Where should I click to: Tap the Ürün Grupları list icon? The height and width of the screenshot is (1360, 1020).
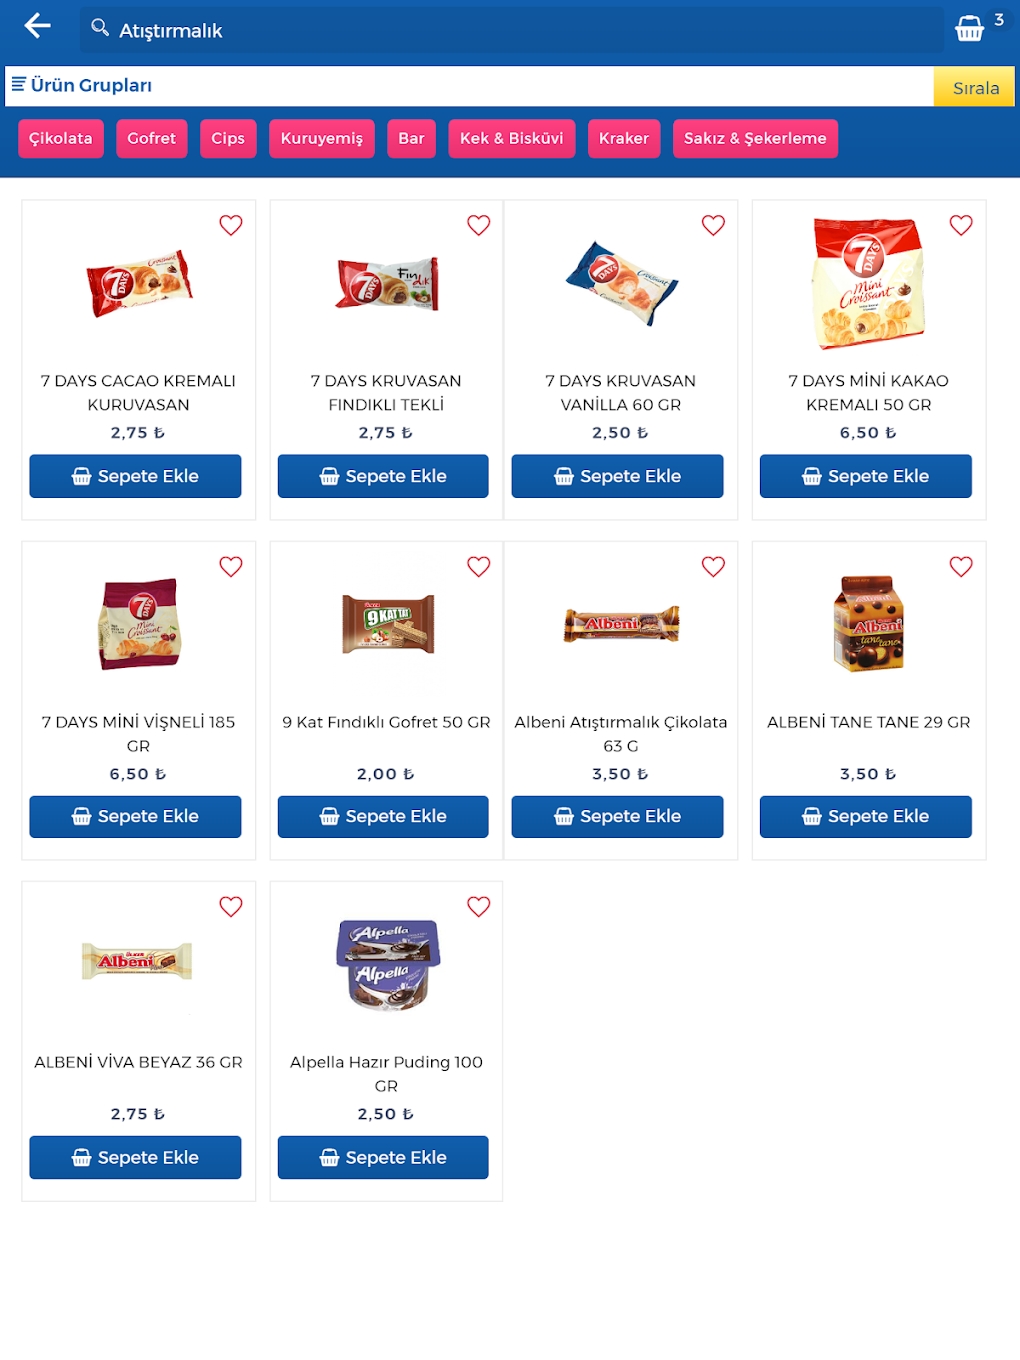click(x=18, y=85)
